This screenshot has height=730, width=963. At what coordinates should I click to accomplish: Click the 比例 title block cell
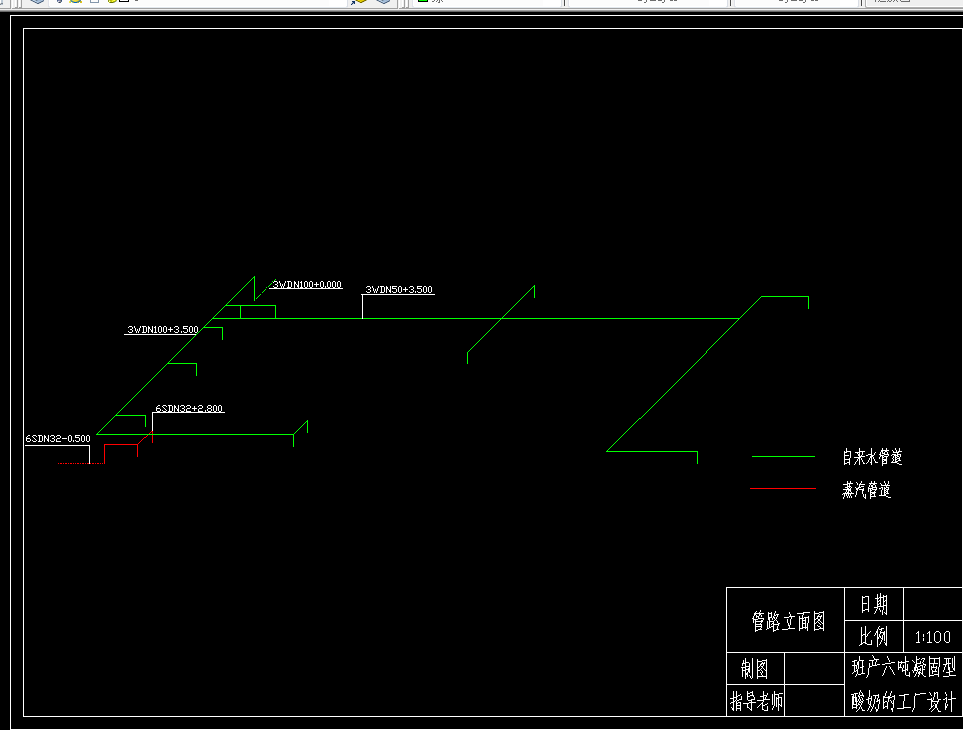873,636
